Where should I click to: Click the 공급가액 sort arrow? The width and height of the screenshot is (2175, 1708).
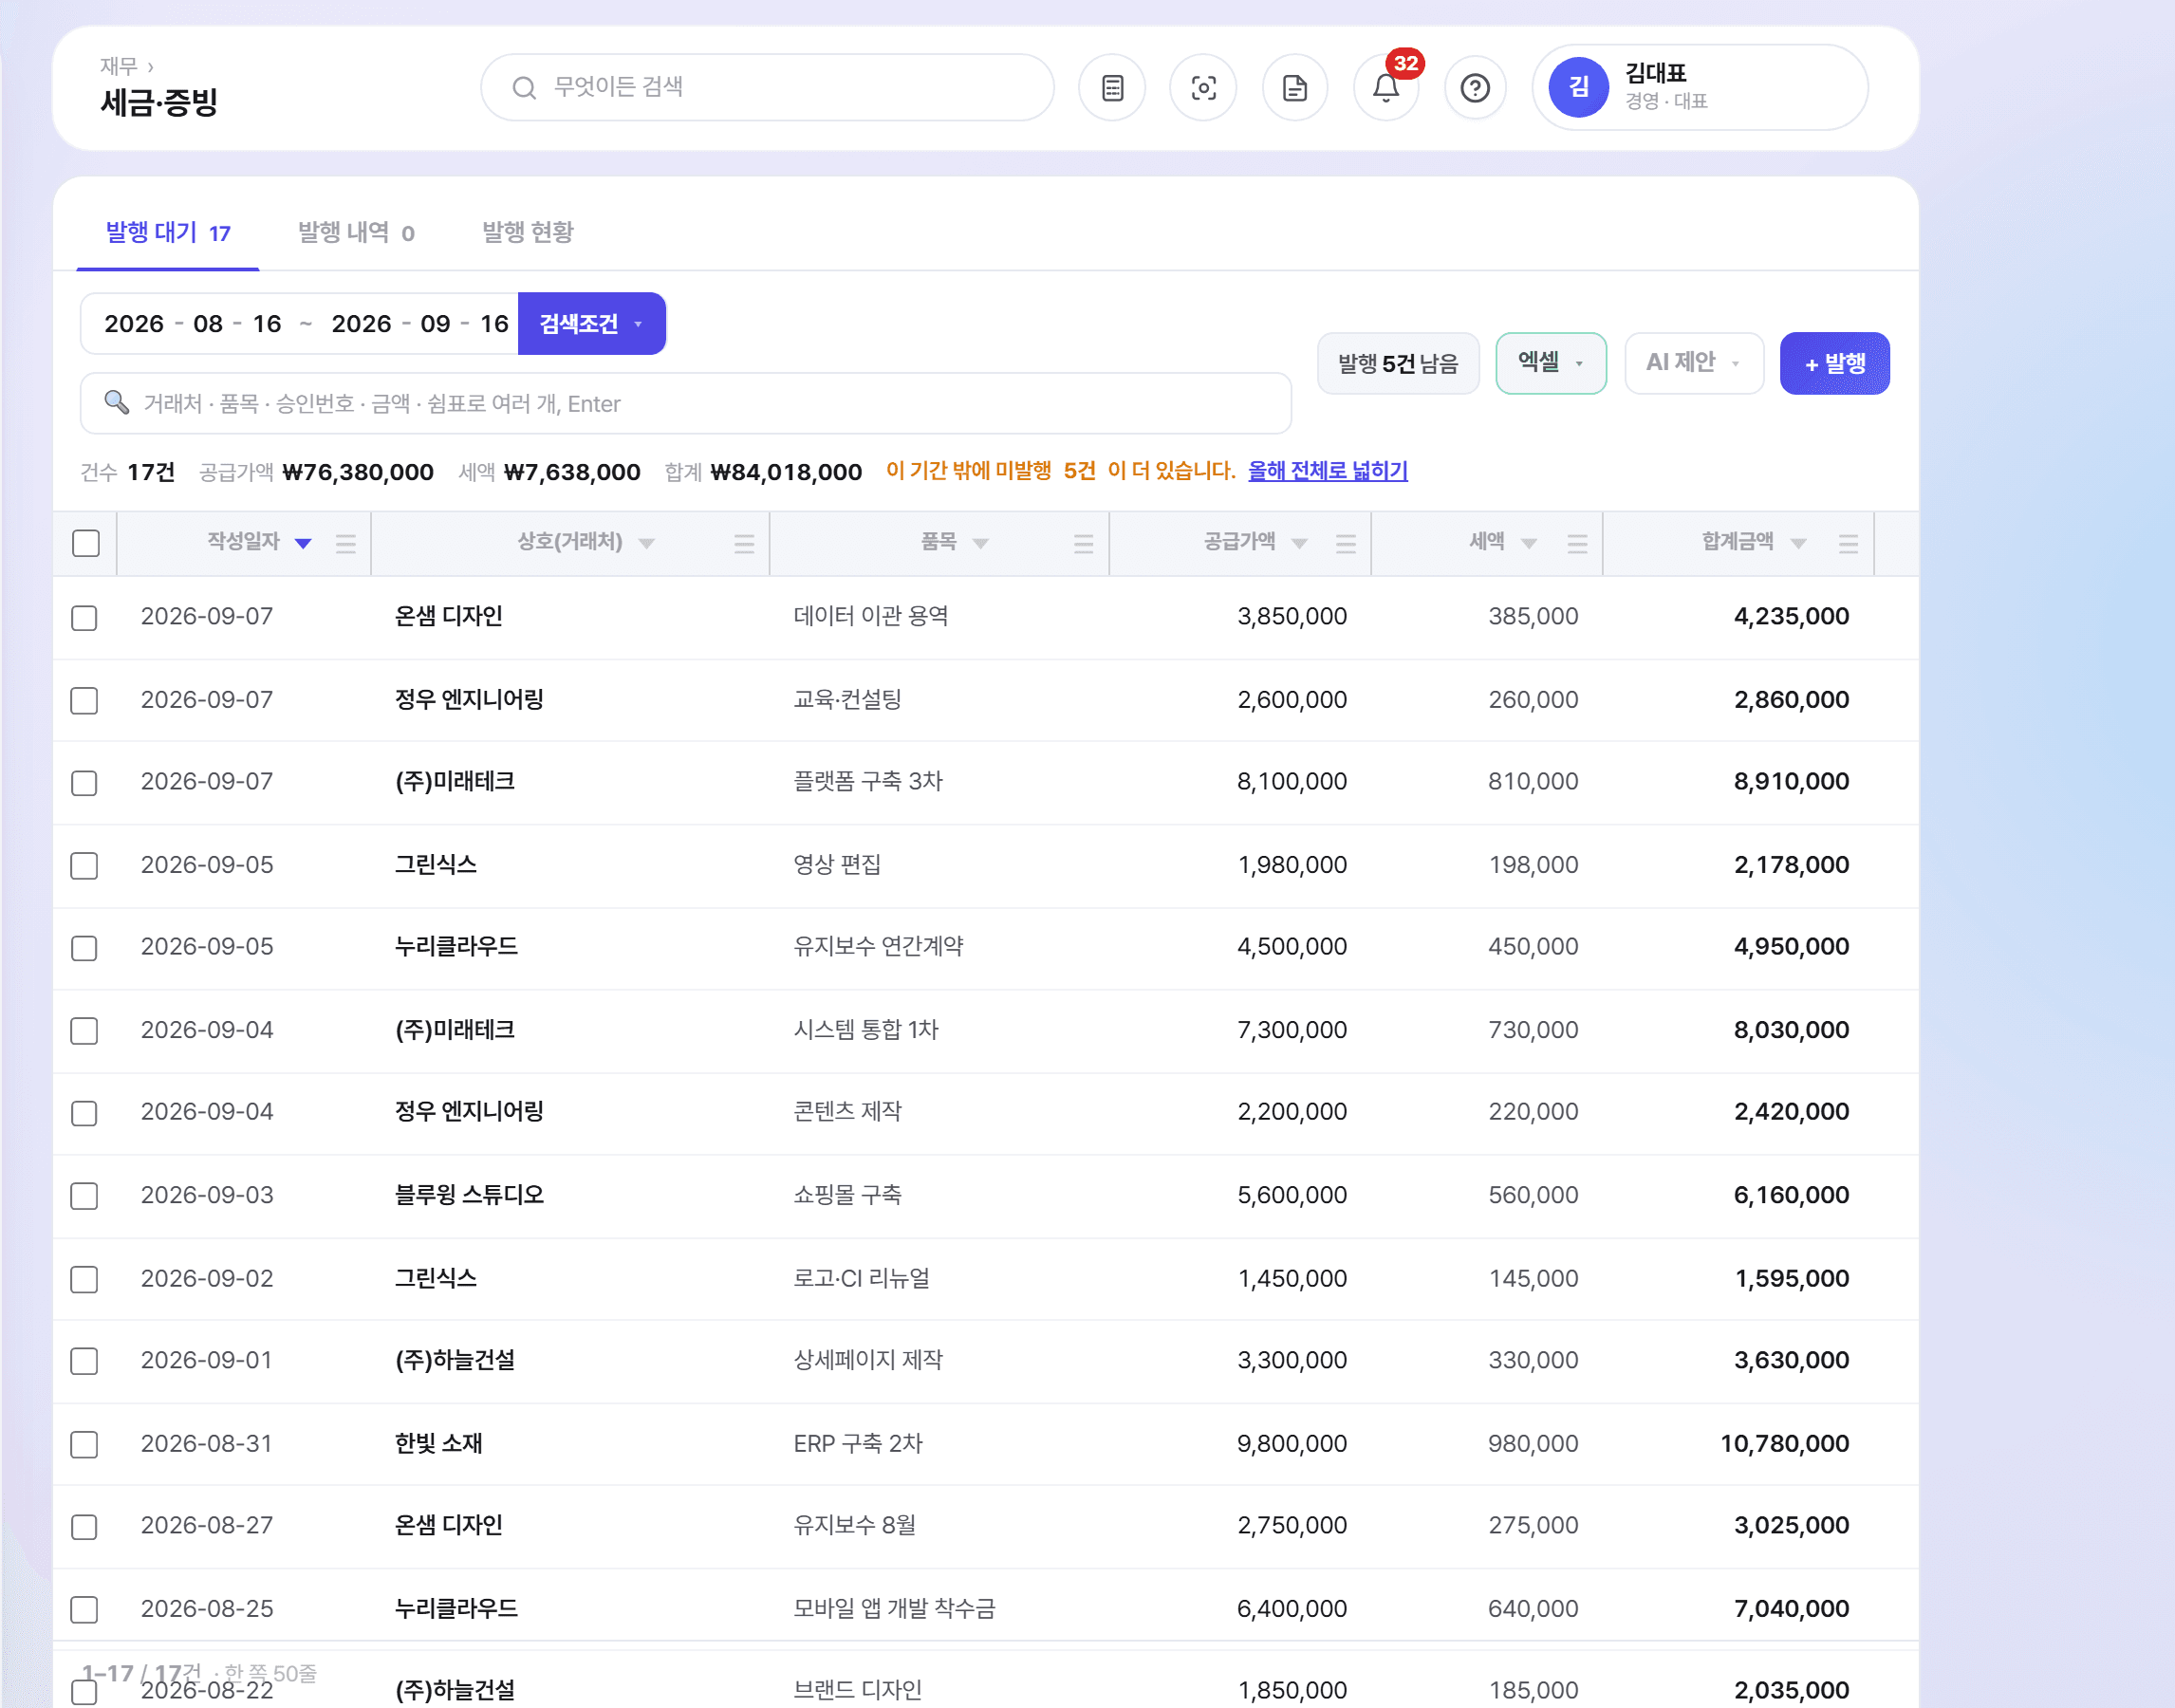coord(1299,543)
